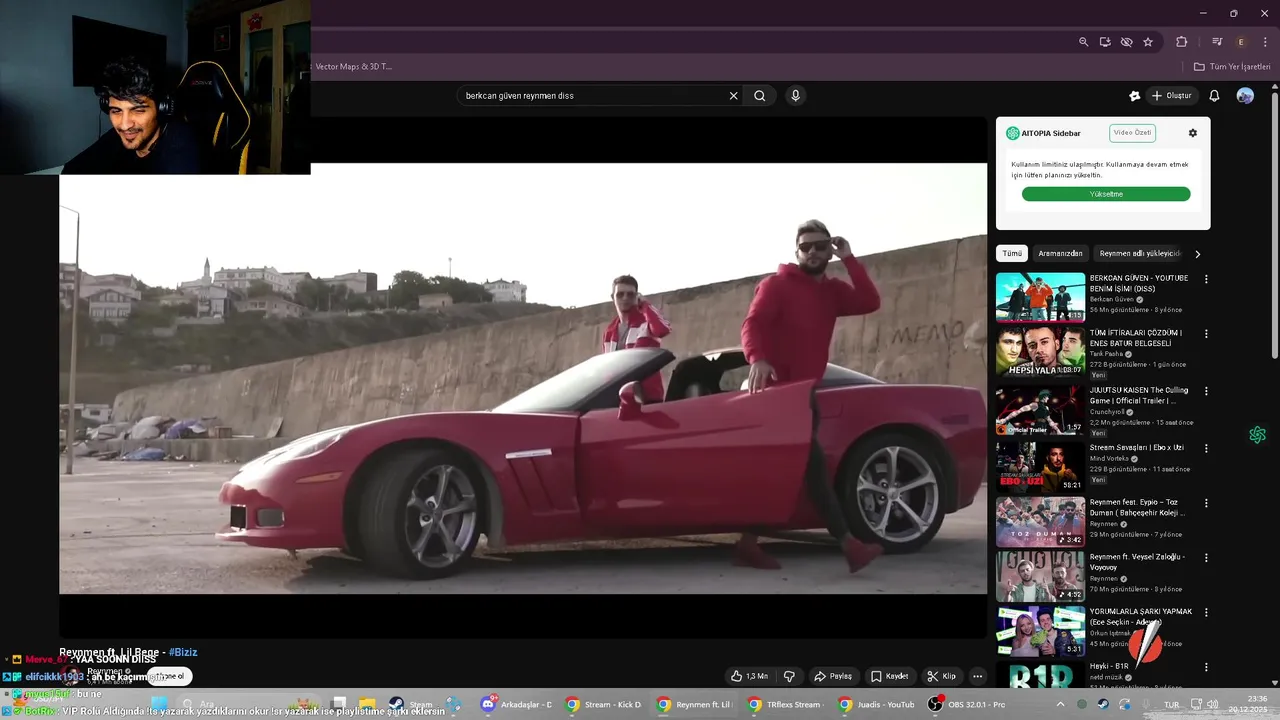Viewport: 1280px width, 720px height.
Task: Open Chrome media controls icon
Action: point(1217,42)
